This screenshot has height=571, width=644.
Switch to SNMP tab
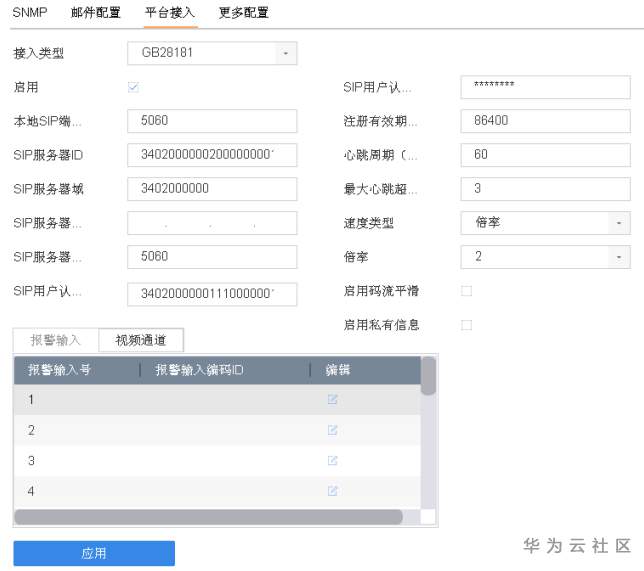[30, 12]
